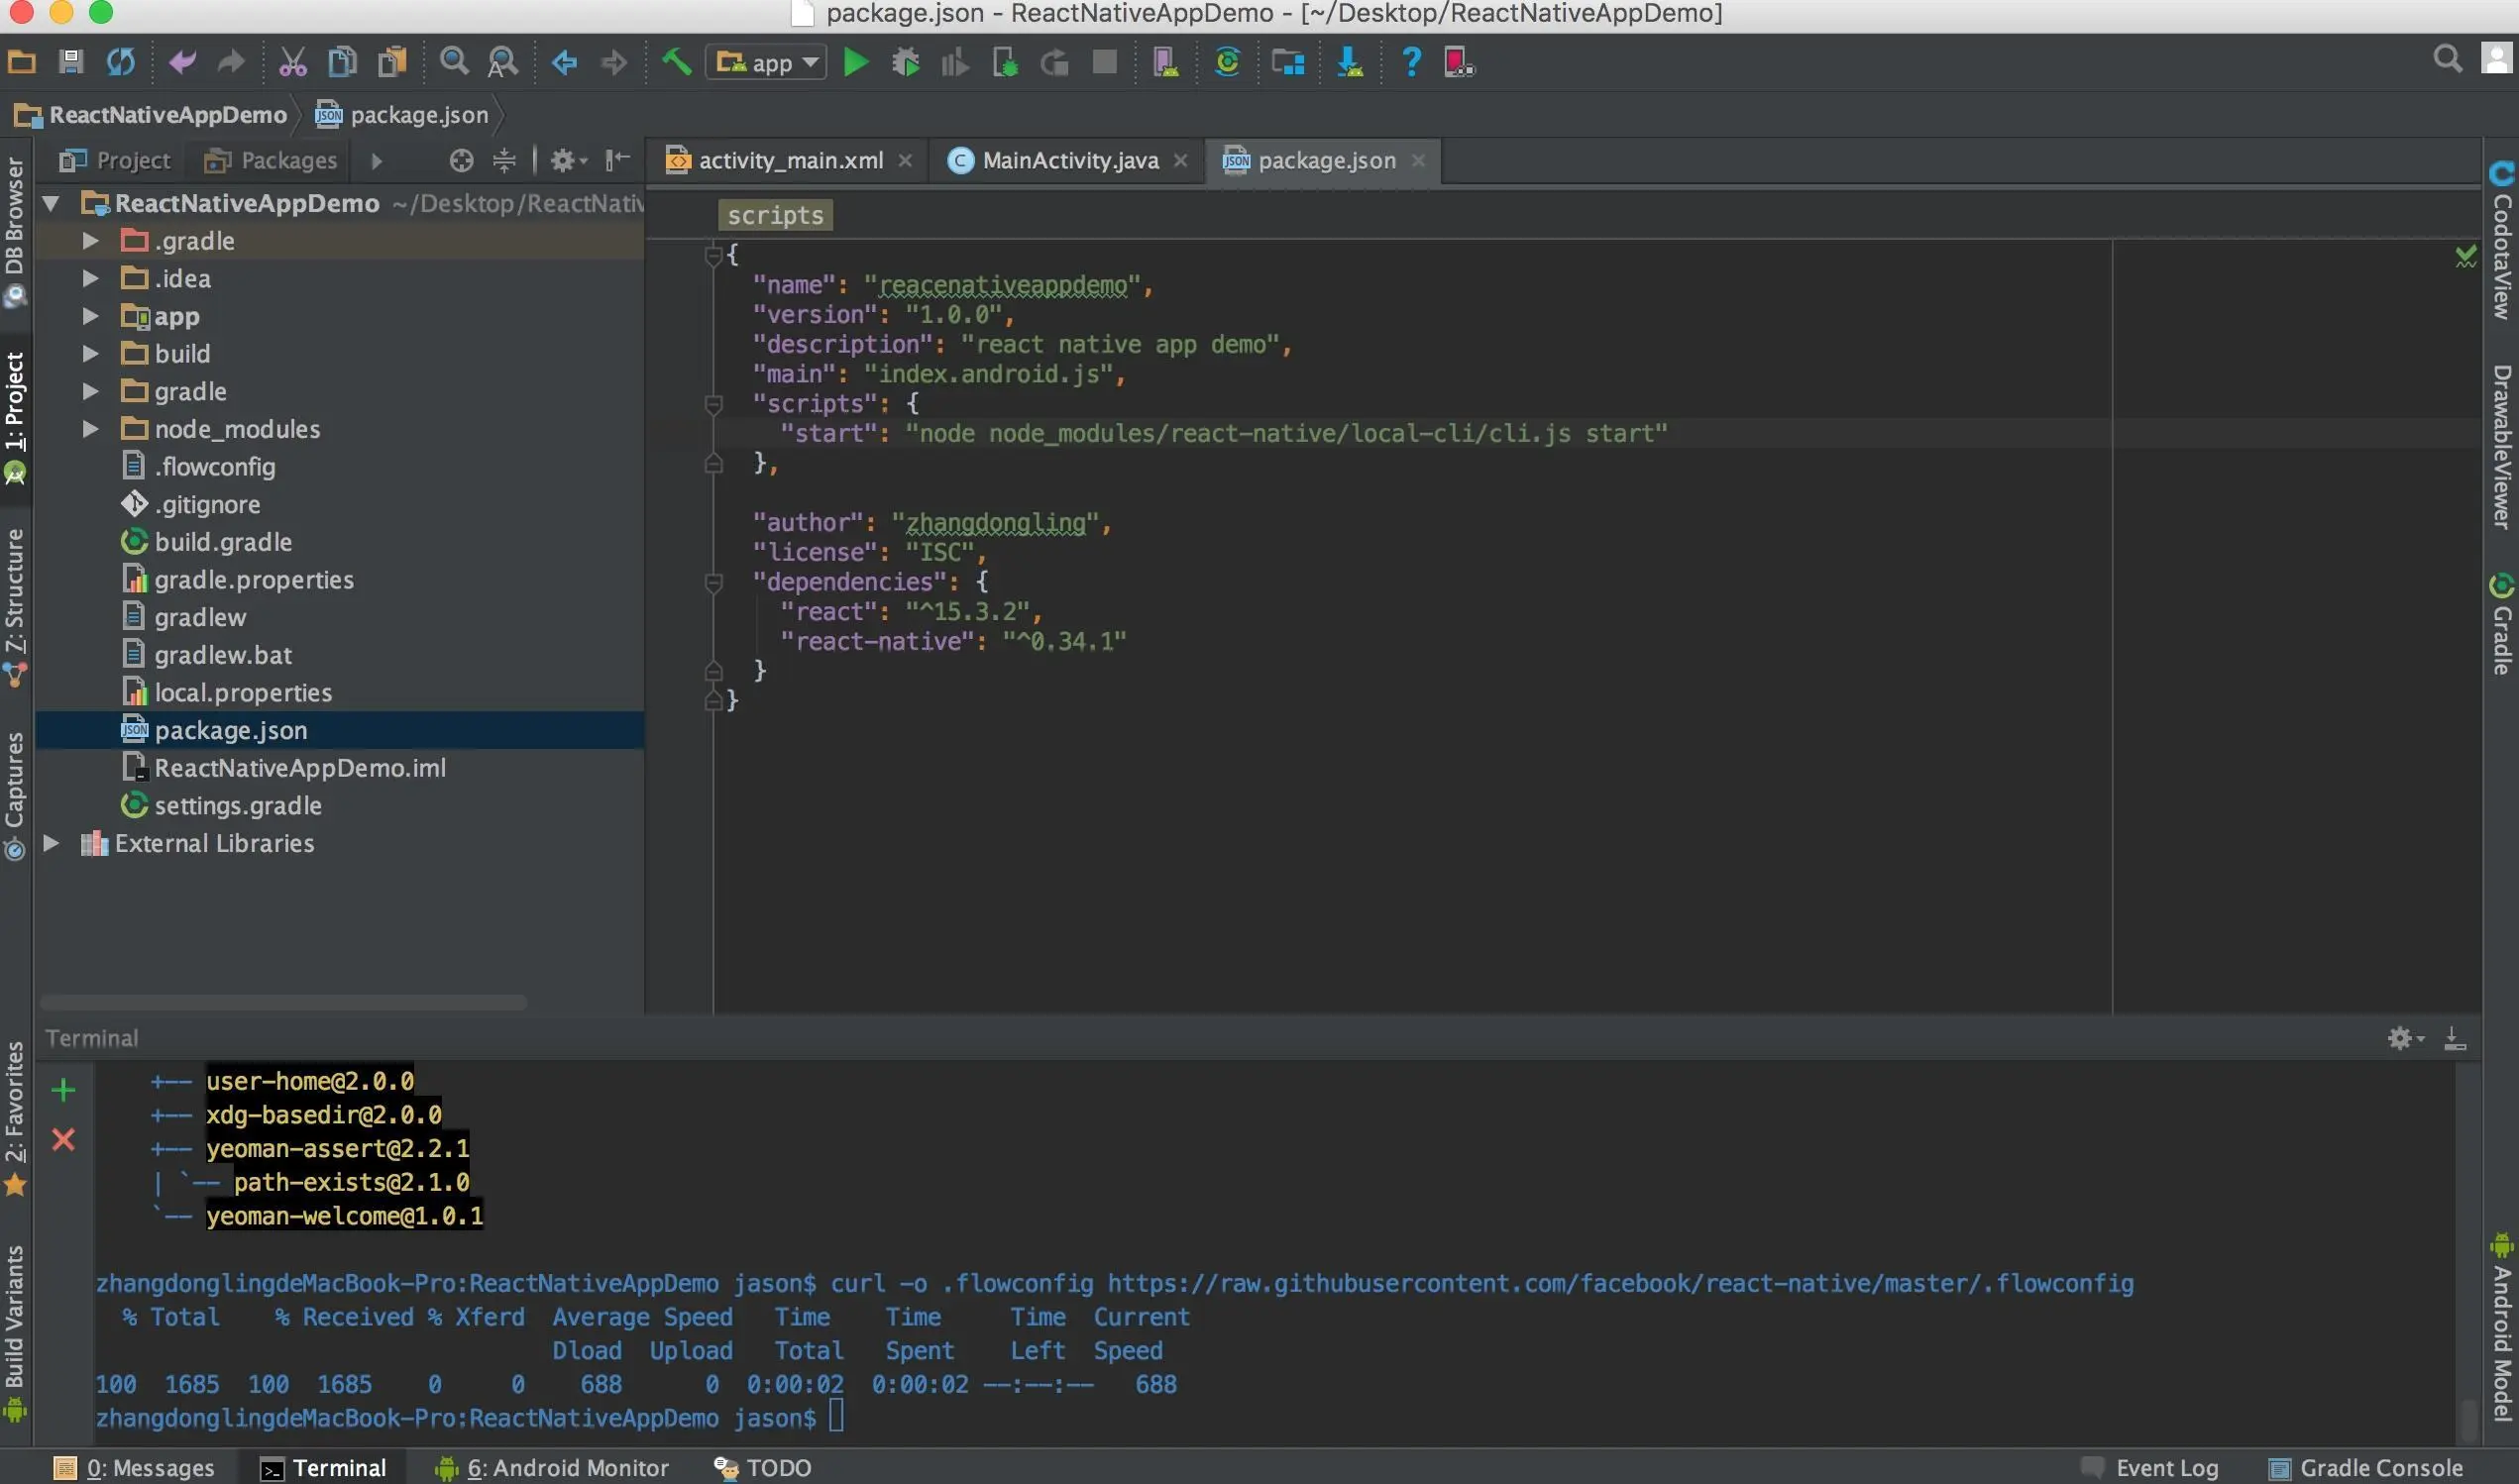Toggle the Gradle tool window
Screen dimensions: 2519x1484
point(2500,624)
